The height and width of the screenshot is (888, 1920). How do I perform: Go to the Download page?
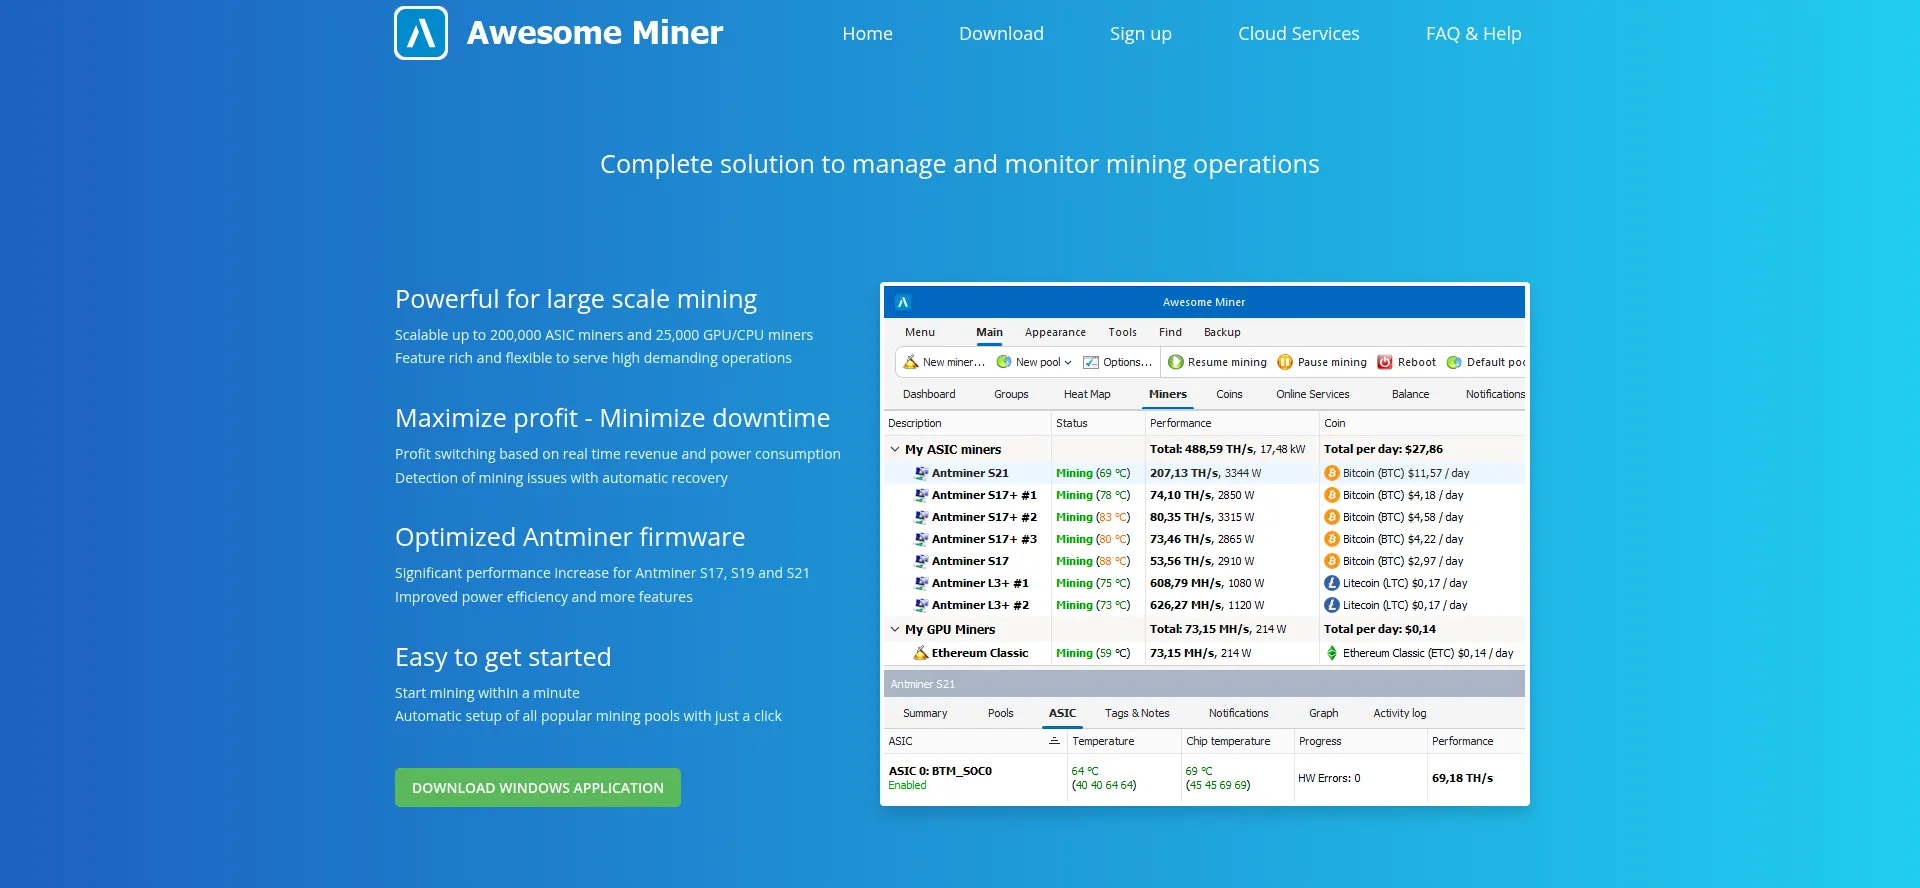[x=1001, y=34]
